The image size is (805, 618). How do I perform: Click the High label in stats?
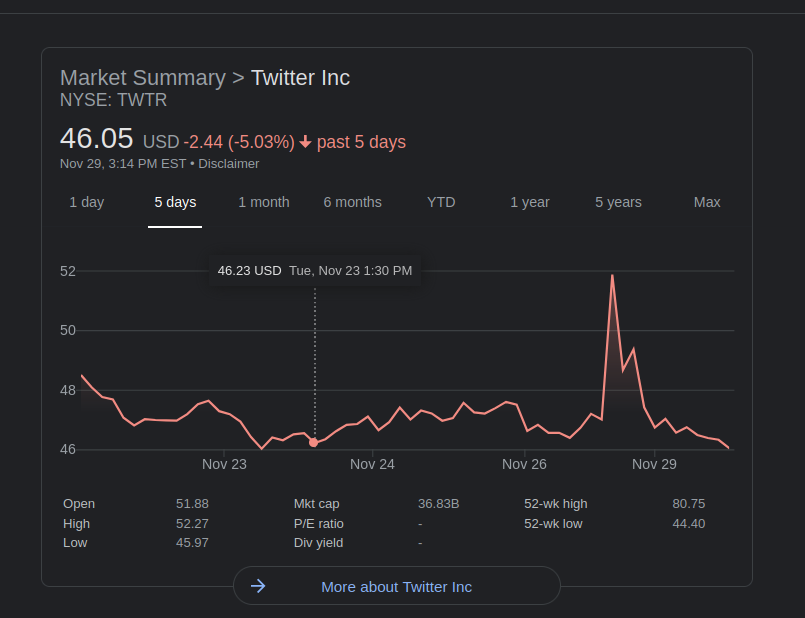click(76, 524)
